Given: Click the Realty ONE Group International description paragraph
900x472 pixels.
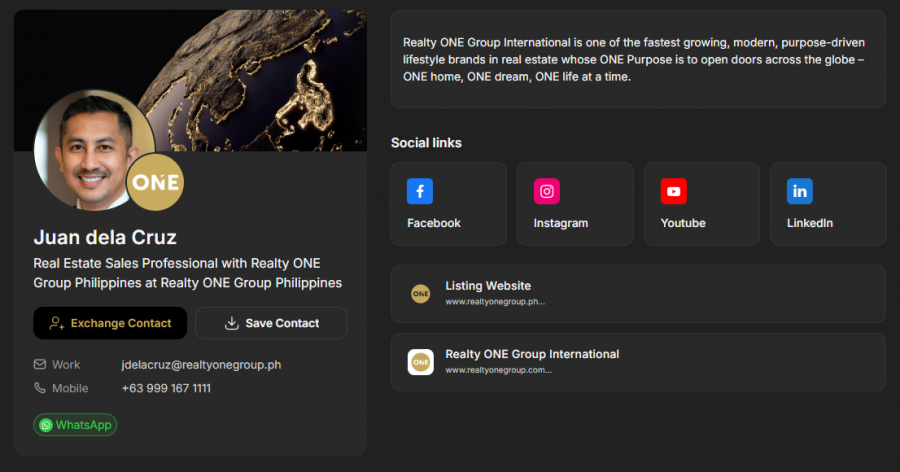Looking at the screenshot, I should tap(634, 60).
